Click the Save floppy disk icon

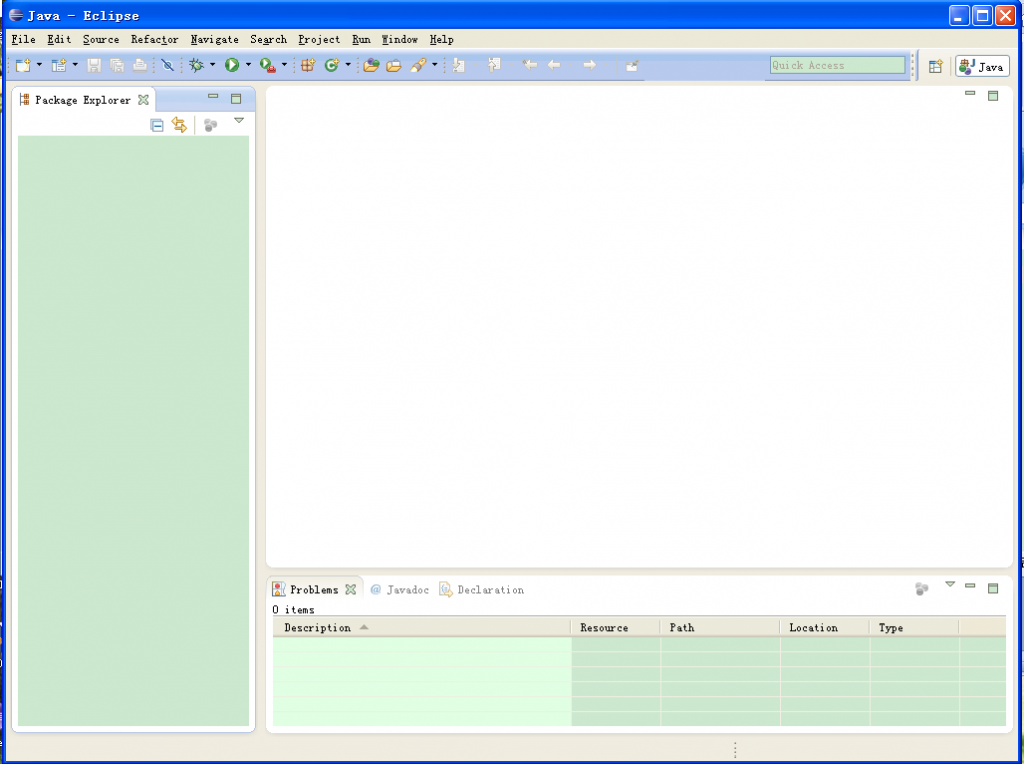[x=94, y=65]
